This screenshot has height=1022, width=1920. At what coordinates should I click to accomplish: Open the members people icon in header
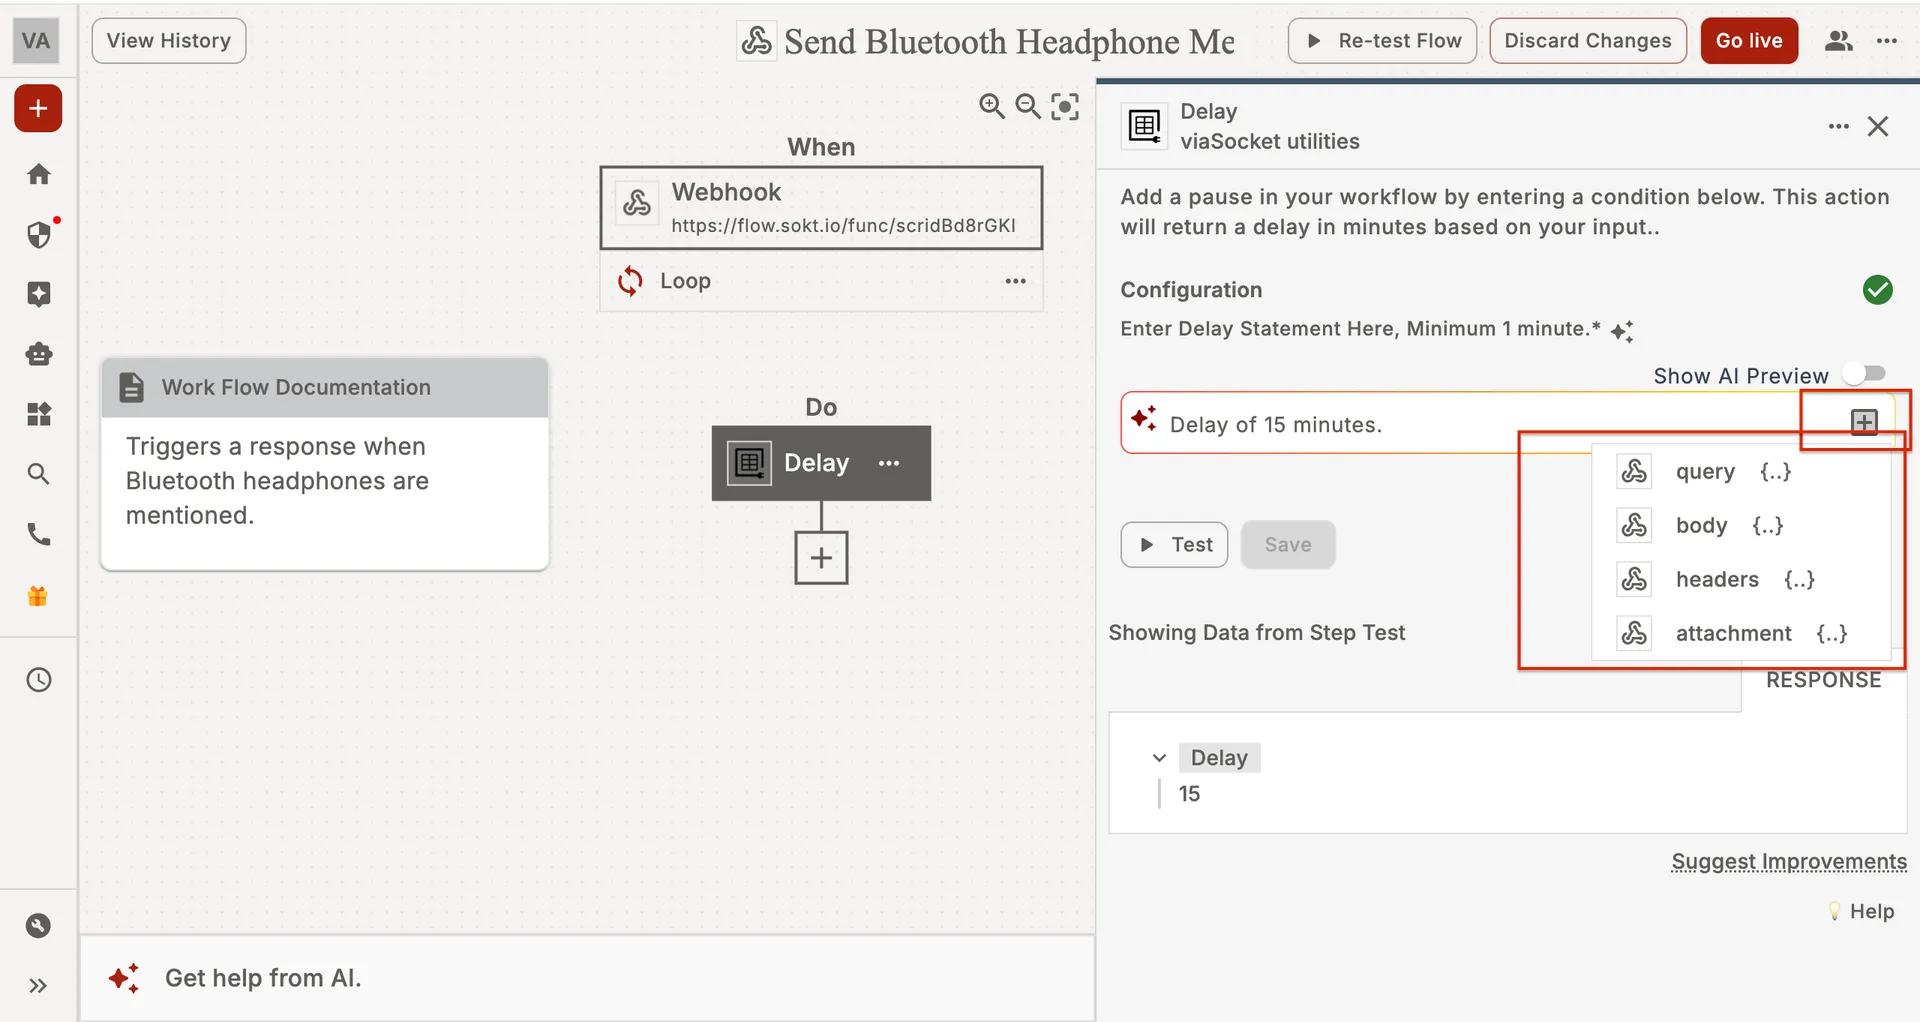point(1839,41)
